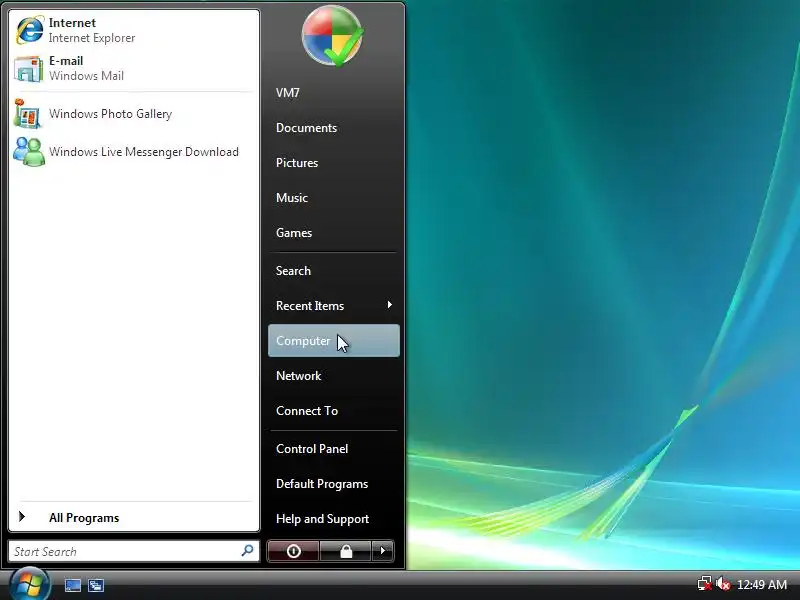The width and height of the screenshot is (800, 600).
Task: Click the power sleep button
Action: (293, 551)
